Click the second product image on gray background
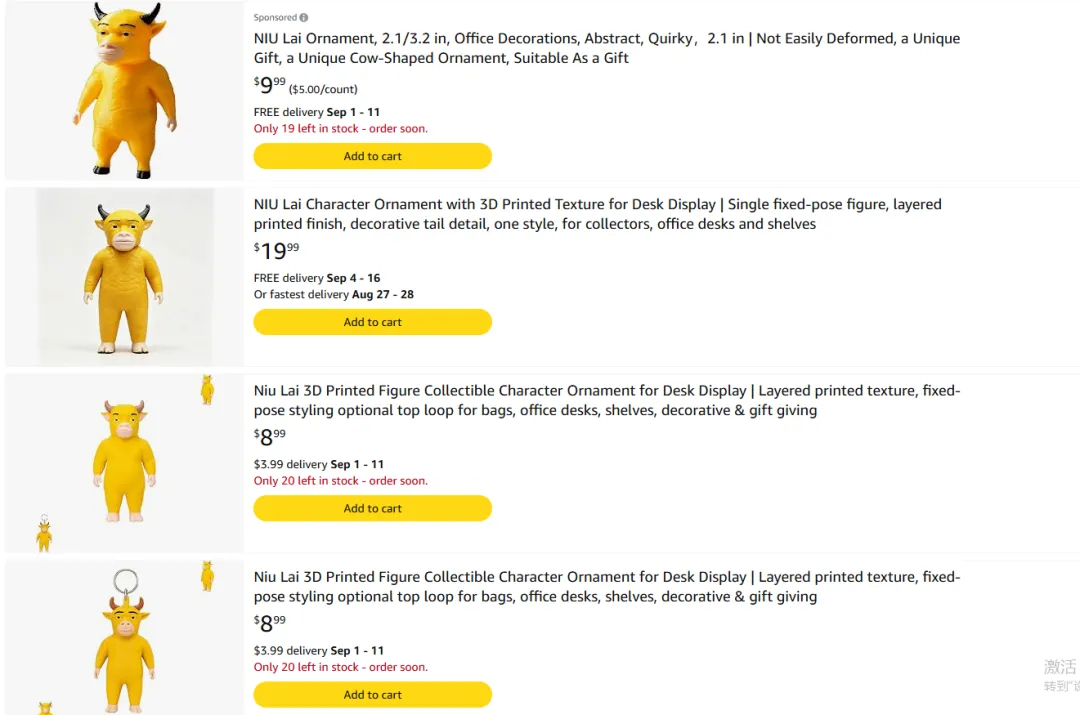Viewport: 1080px width, 715px height. pyautogui.click(x=125, y=277)
